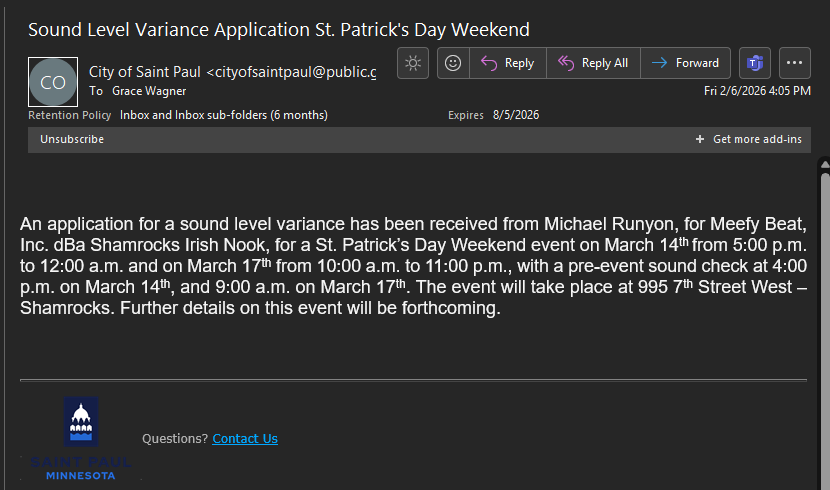
Task: Toggle the sun icon to switch background
Action: pyautogui.click(x=413, y=63)
